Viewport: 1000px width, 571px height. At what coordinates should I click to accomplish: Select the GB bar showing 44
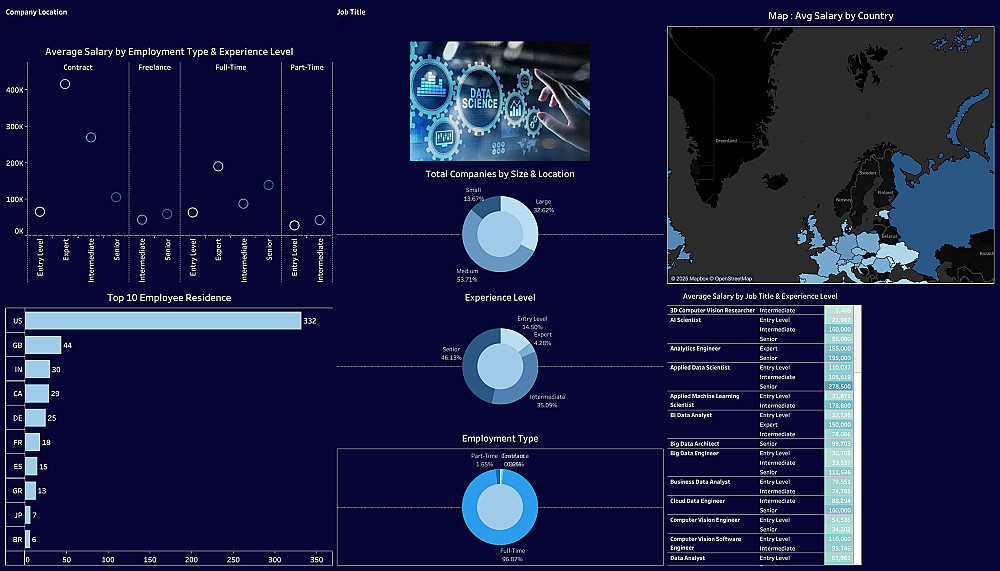tap(43, 345)
